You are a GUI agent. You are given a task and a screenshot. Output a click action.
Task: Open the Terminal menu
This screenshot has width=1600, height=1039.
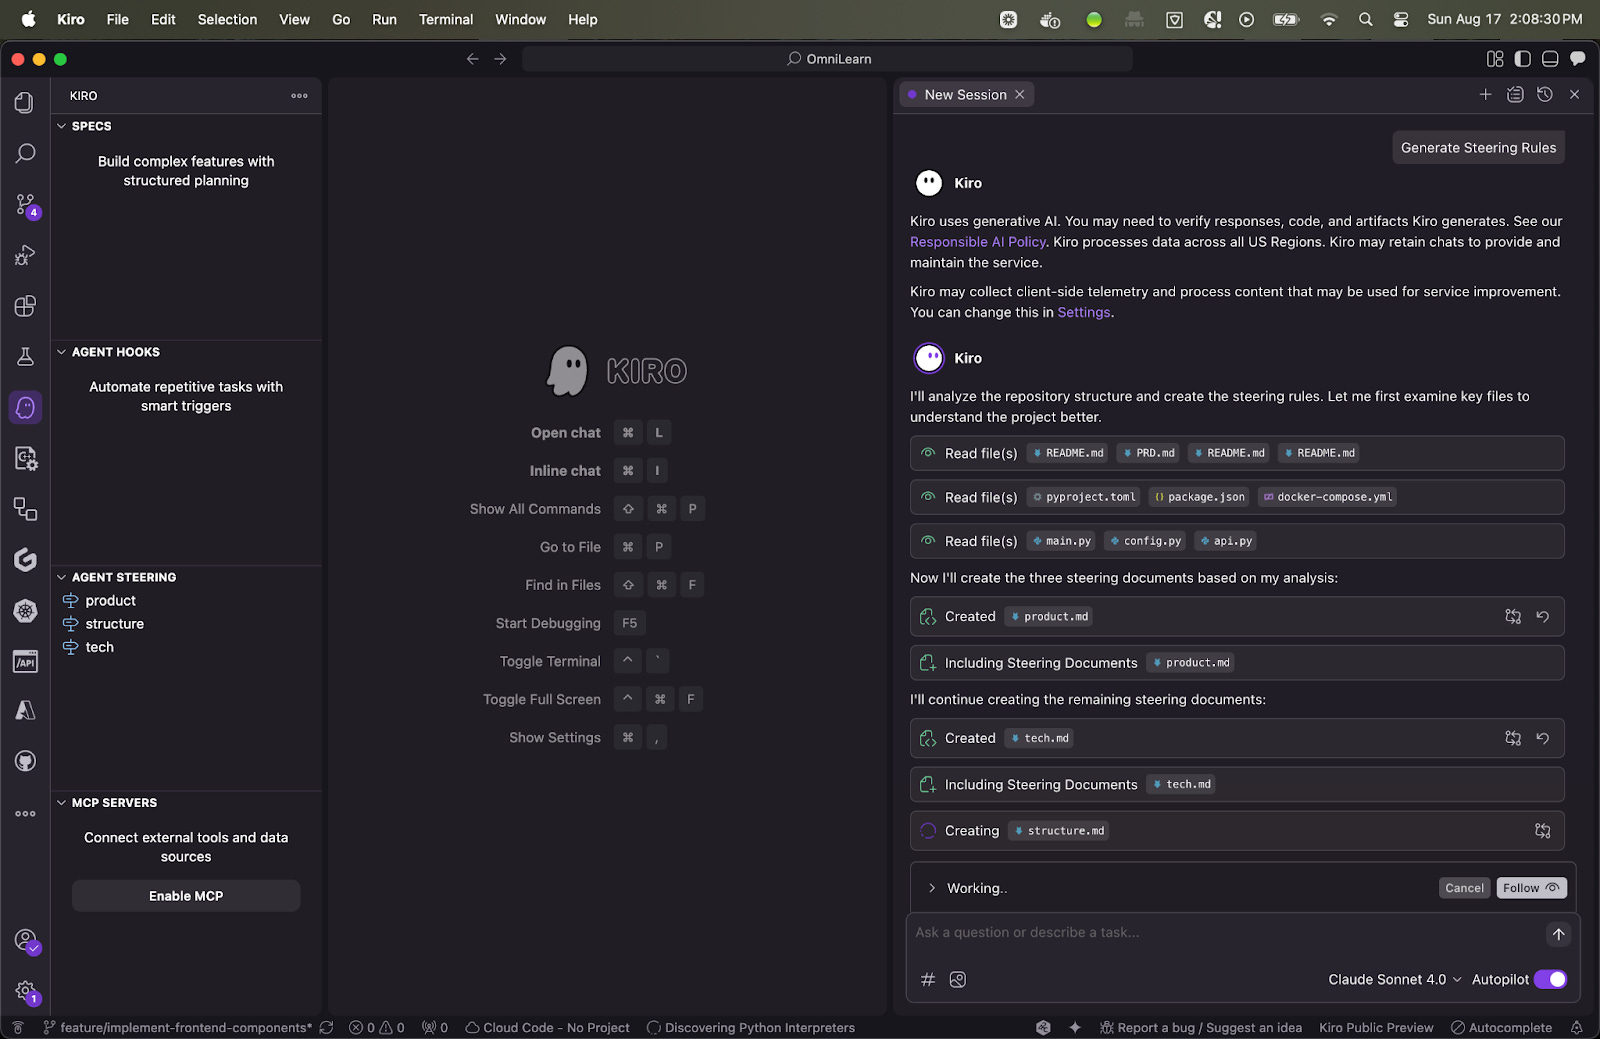click(x=446, y=19)
